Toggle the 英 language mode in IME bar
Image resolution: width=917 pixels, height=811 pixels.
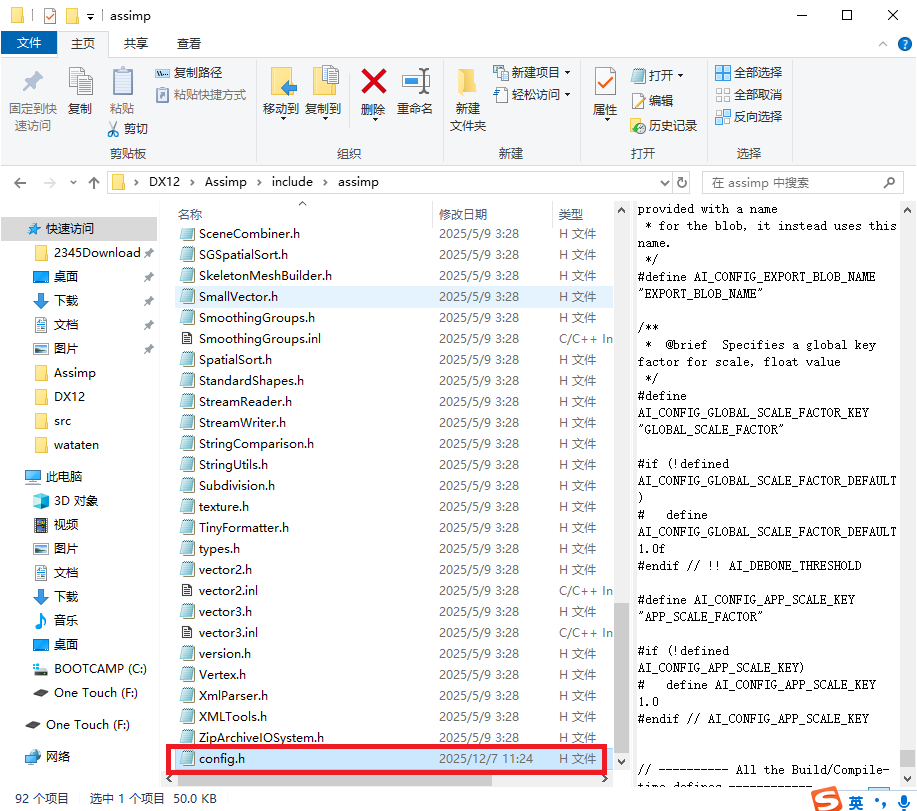(856, 802)
